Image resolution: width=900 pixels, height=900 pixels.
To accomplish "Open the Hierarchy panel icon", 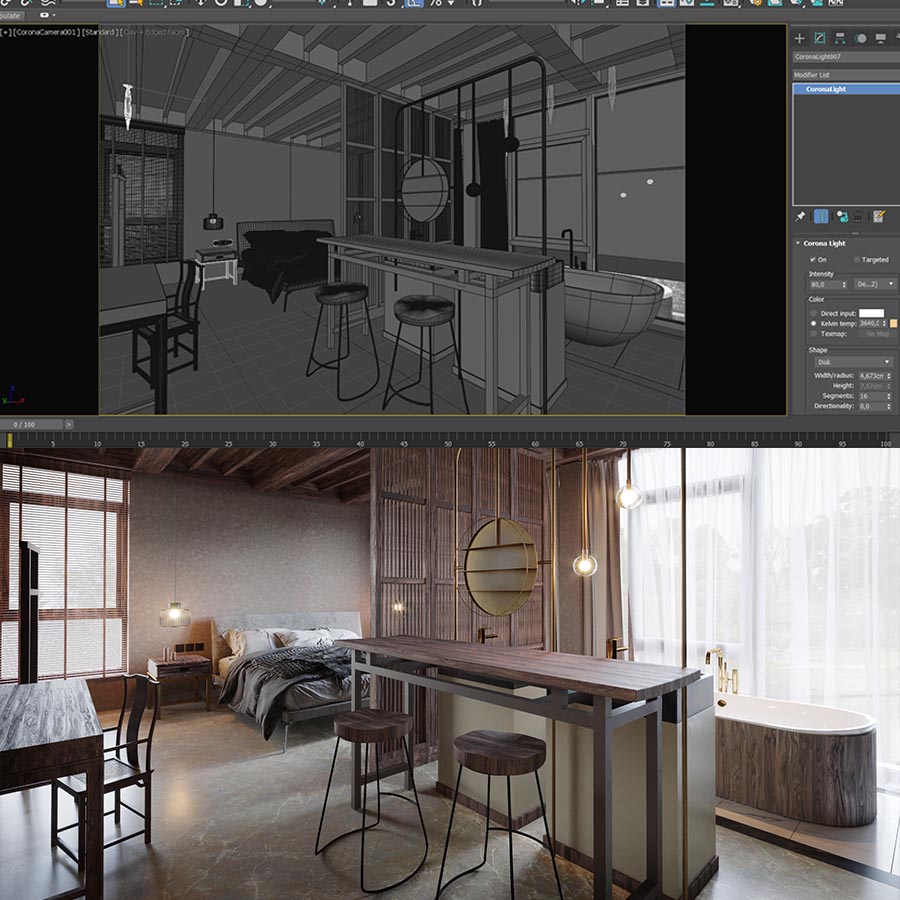I will 839,38.
